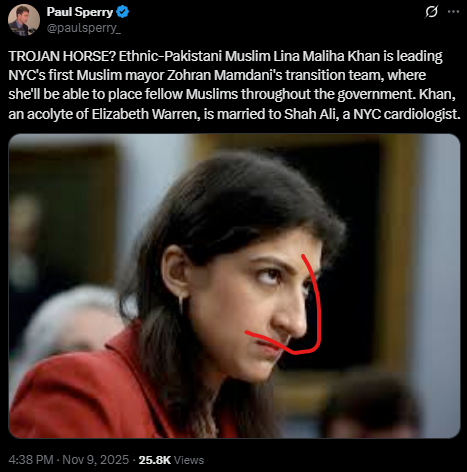
Task: View the 25.8K Views analytics count
Action: (171, 460)
